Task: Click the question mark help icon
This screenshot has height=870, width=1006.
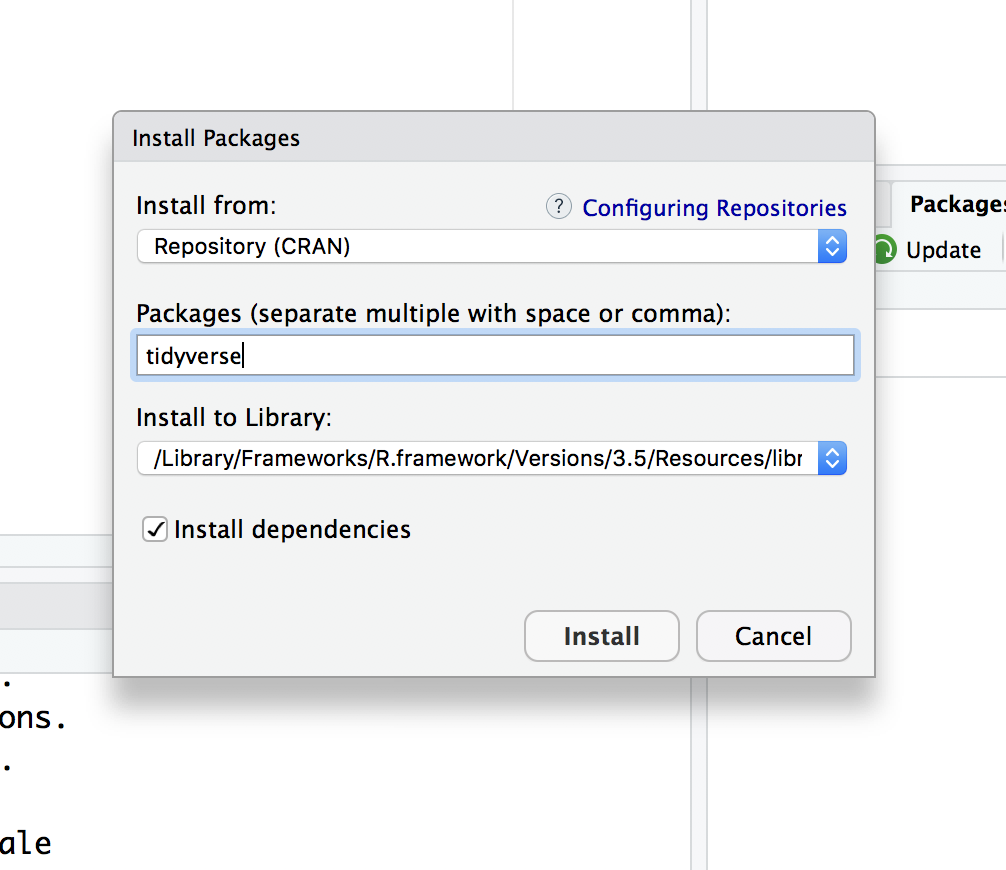Action: [x=558, y=207]
